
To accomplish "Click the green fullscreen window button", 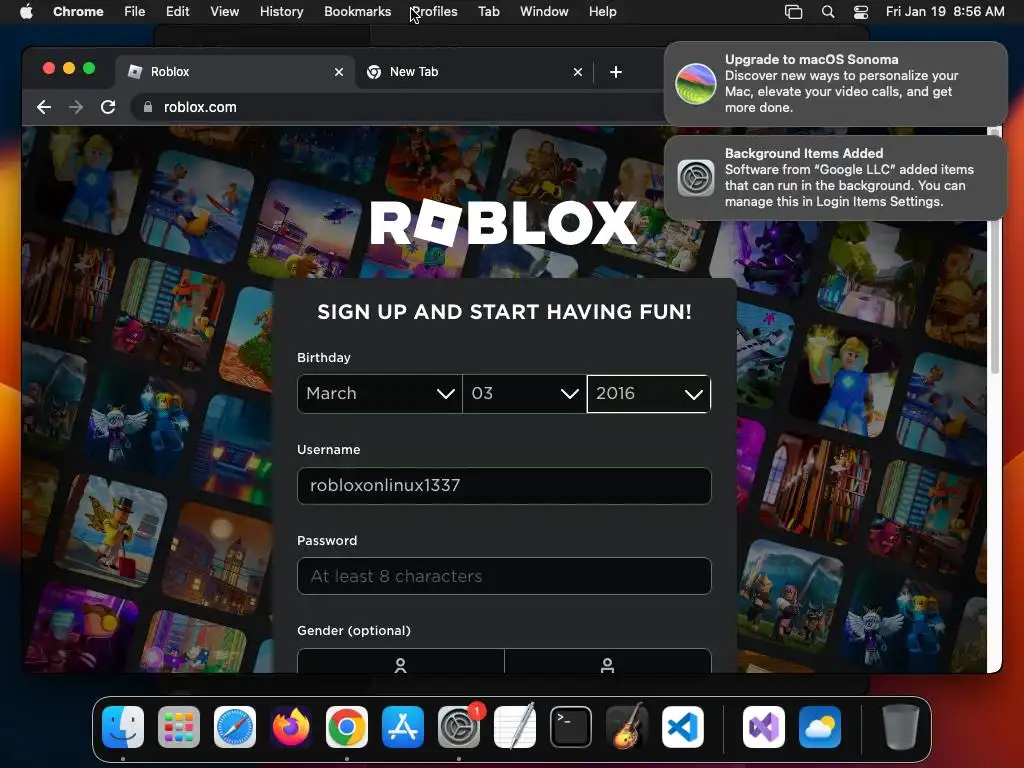I will pos(89,69).
